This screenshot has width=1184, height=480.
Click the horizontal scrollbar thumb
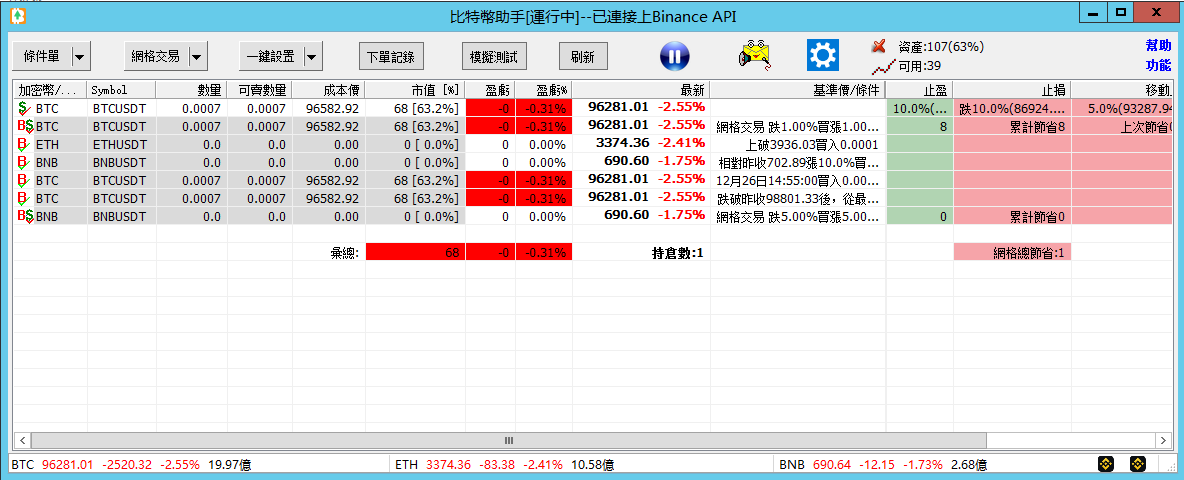509,440
